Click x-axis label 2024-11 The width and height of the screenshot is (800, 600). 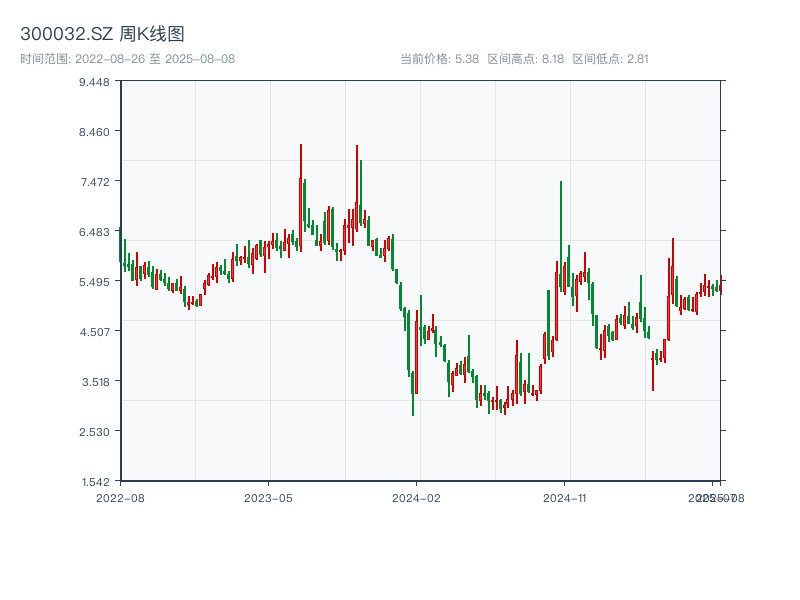[564, 498]
